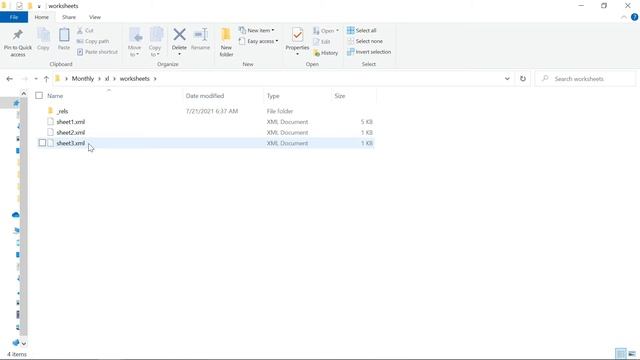Open Quick Access Toolbar customize arrow
The image size is (640, 360).
pyautogui.click(x=39, y=6)
